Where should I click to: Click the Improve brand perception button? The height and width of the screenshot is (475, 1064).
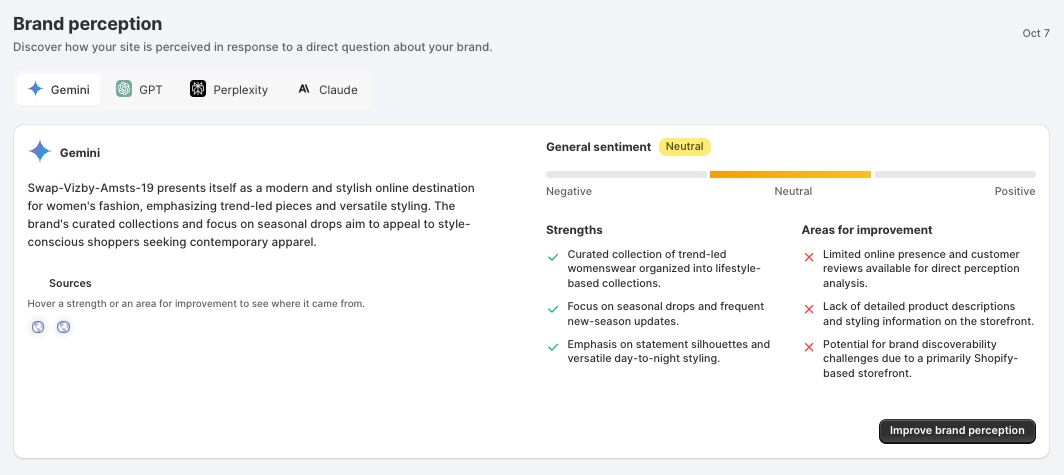point(957,431)
